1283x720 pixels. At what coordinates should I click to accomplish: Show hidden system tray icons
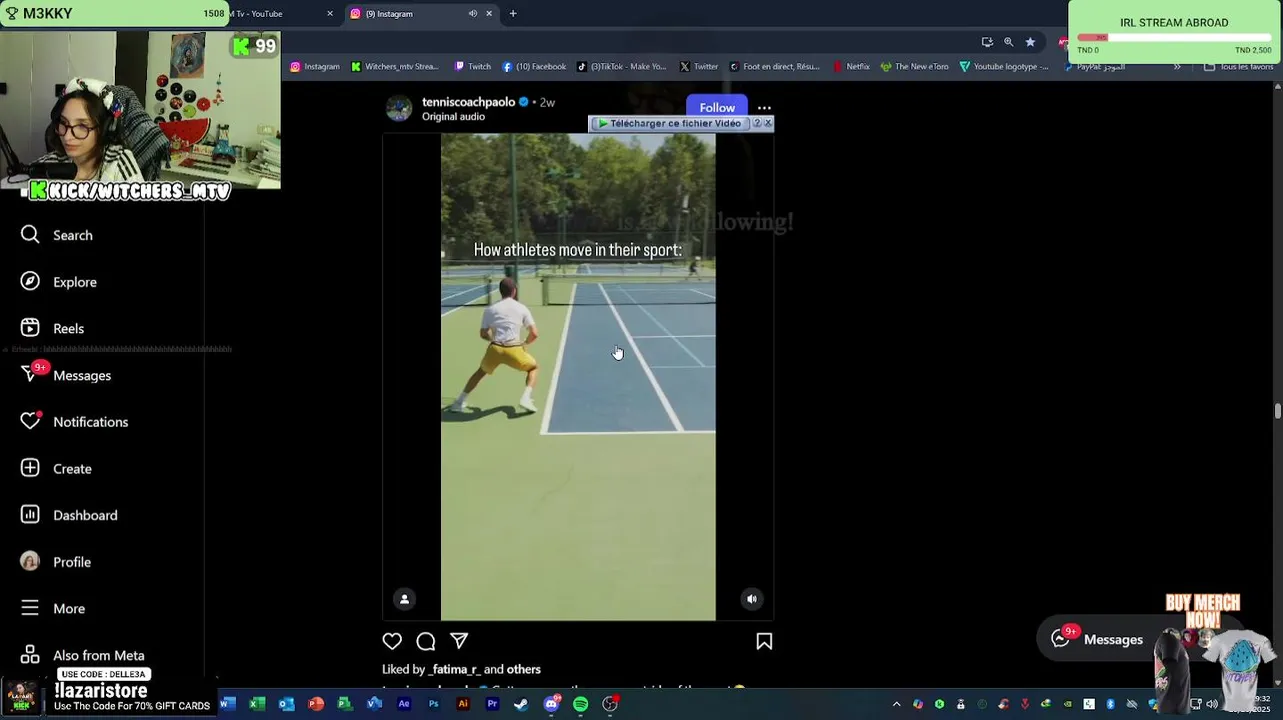(x=896, y=704)
